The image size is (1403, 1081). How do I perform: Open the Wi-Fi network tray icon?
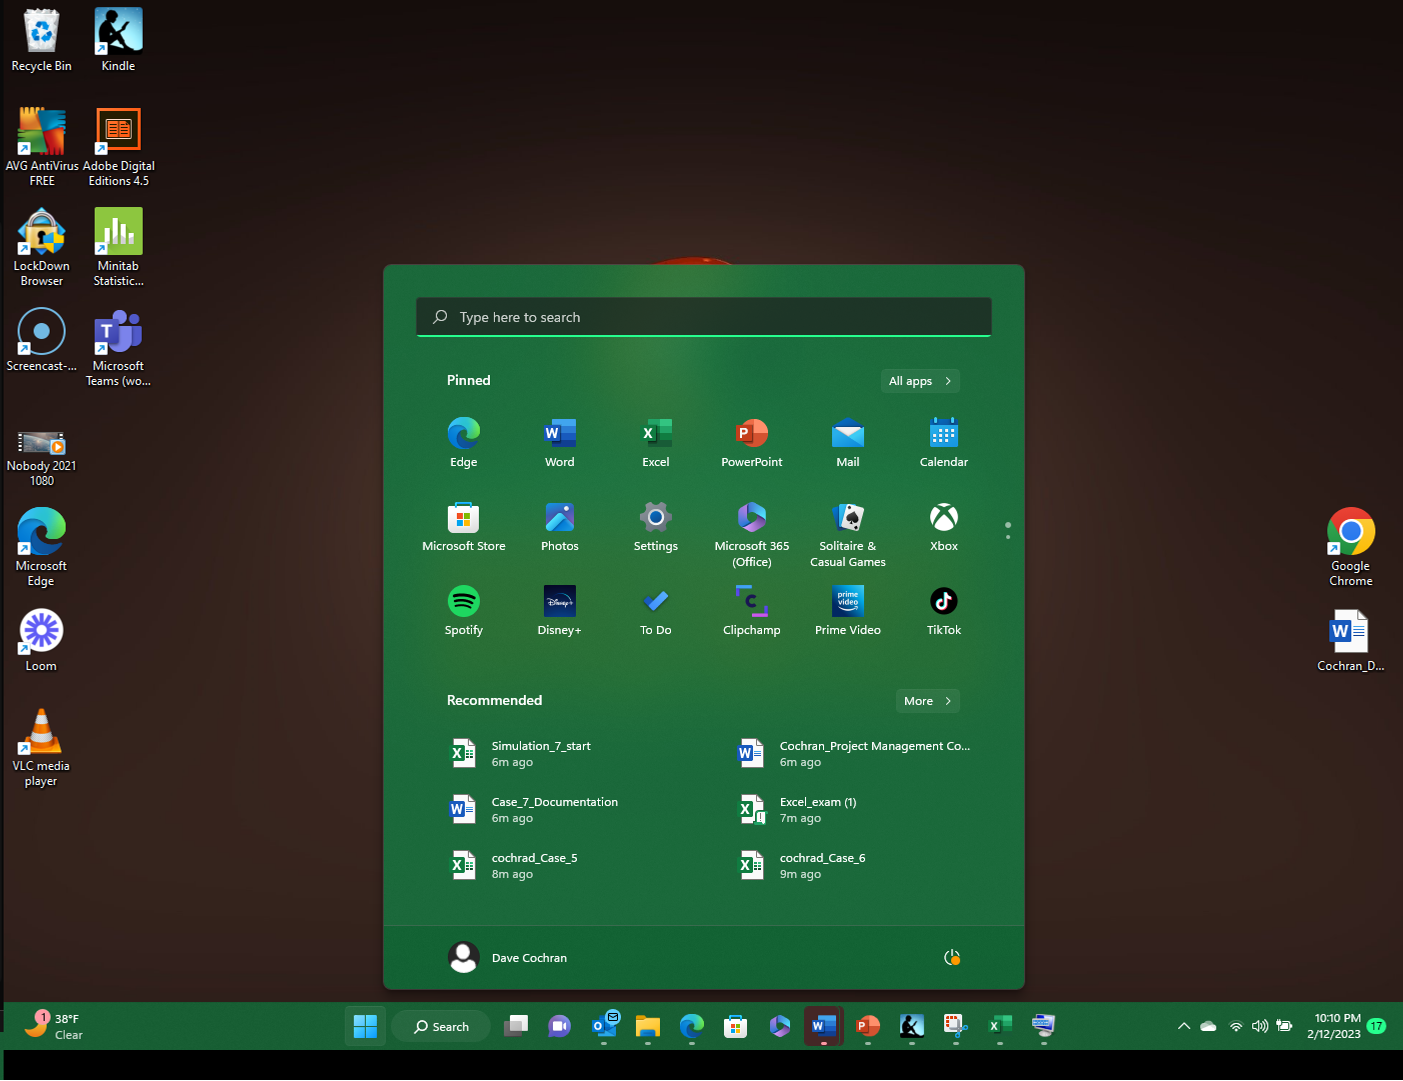(x=1236, y=1026)
